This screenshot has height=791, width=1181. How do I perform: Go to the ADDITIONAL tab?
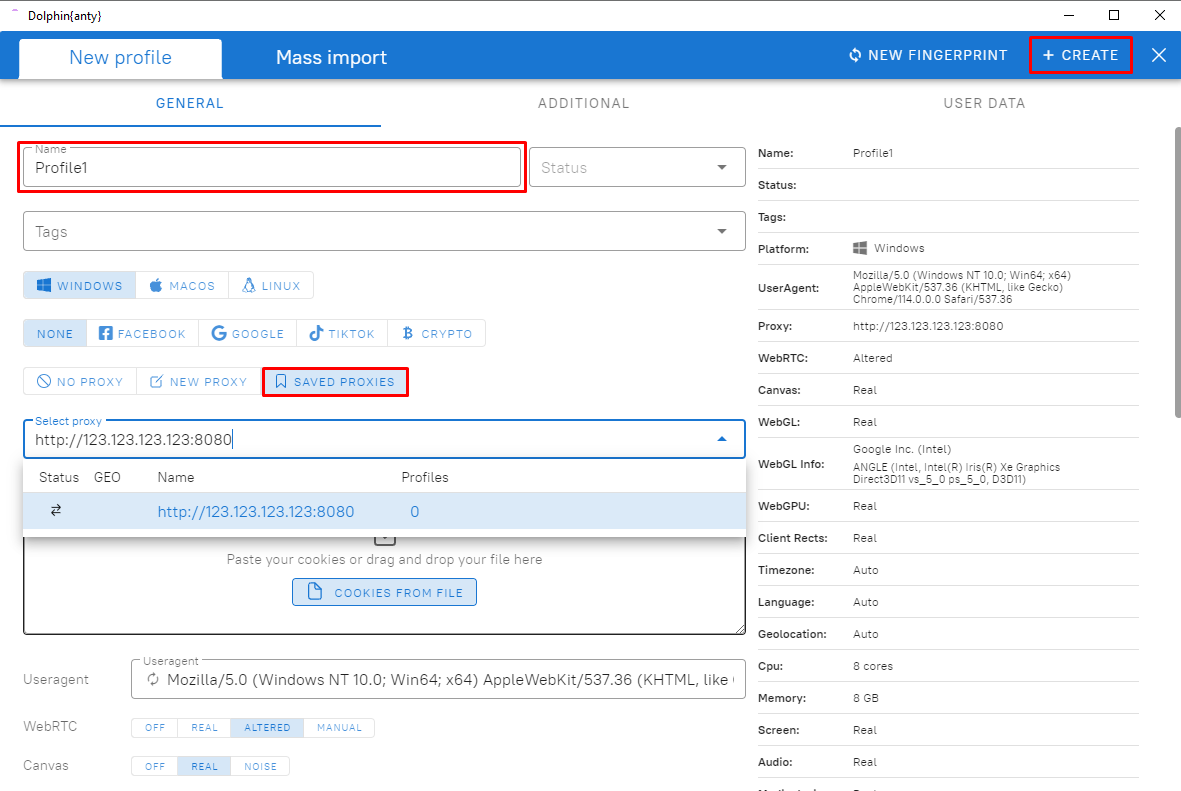583,103
